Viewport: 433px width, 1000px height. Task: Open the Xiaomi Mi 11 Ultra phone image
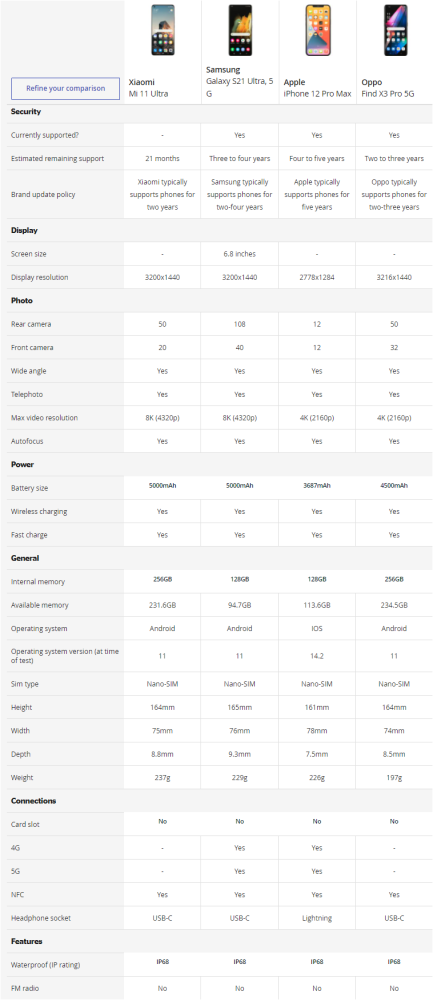pyautogui.click(x=163, y=30)
